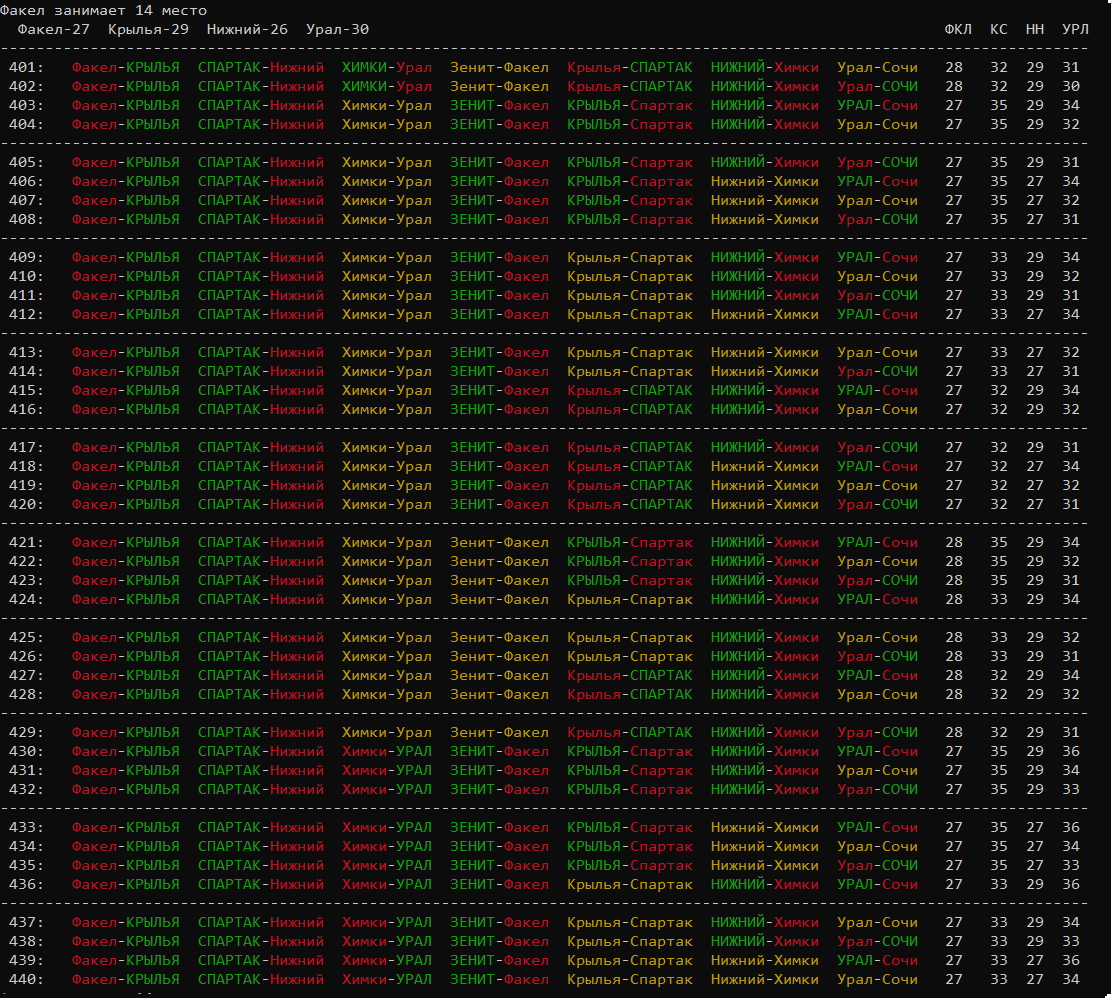Click "Урал-СОЧИ" in row 426
The width and height of the screenshot is (1111, 998).
(x=877, y=657)
